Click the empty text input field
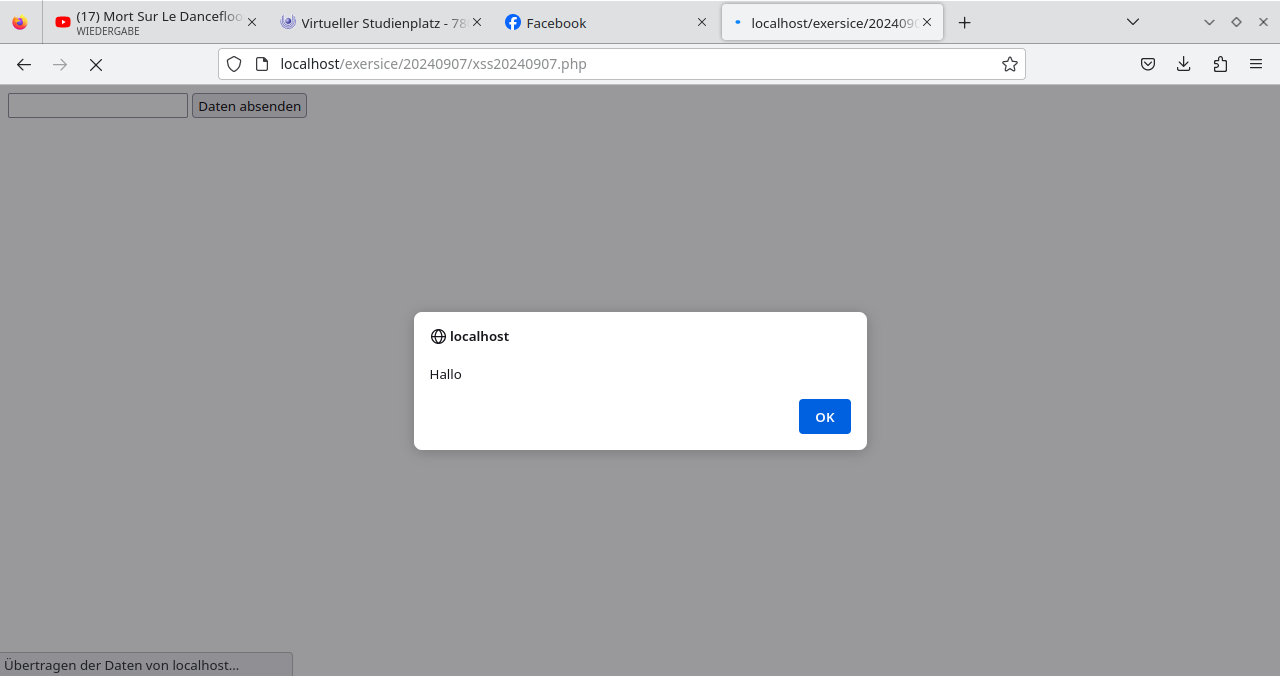 [x=98, y=106]
